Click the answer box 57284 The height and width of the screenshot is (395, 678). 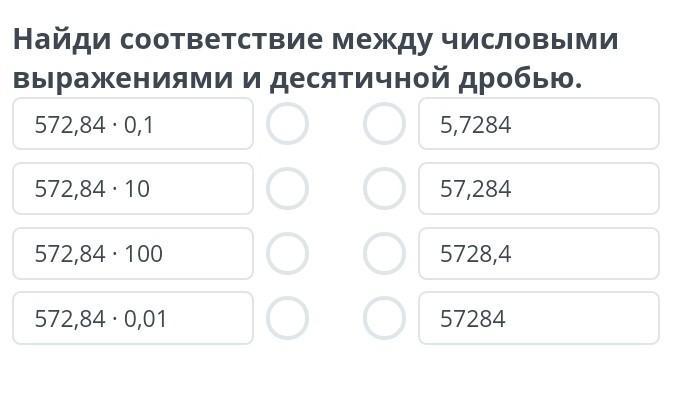pos(539,318)
